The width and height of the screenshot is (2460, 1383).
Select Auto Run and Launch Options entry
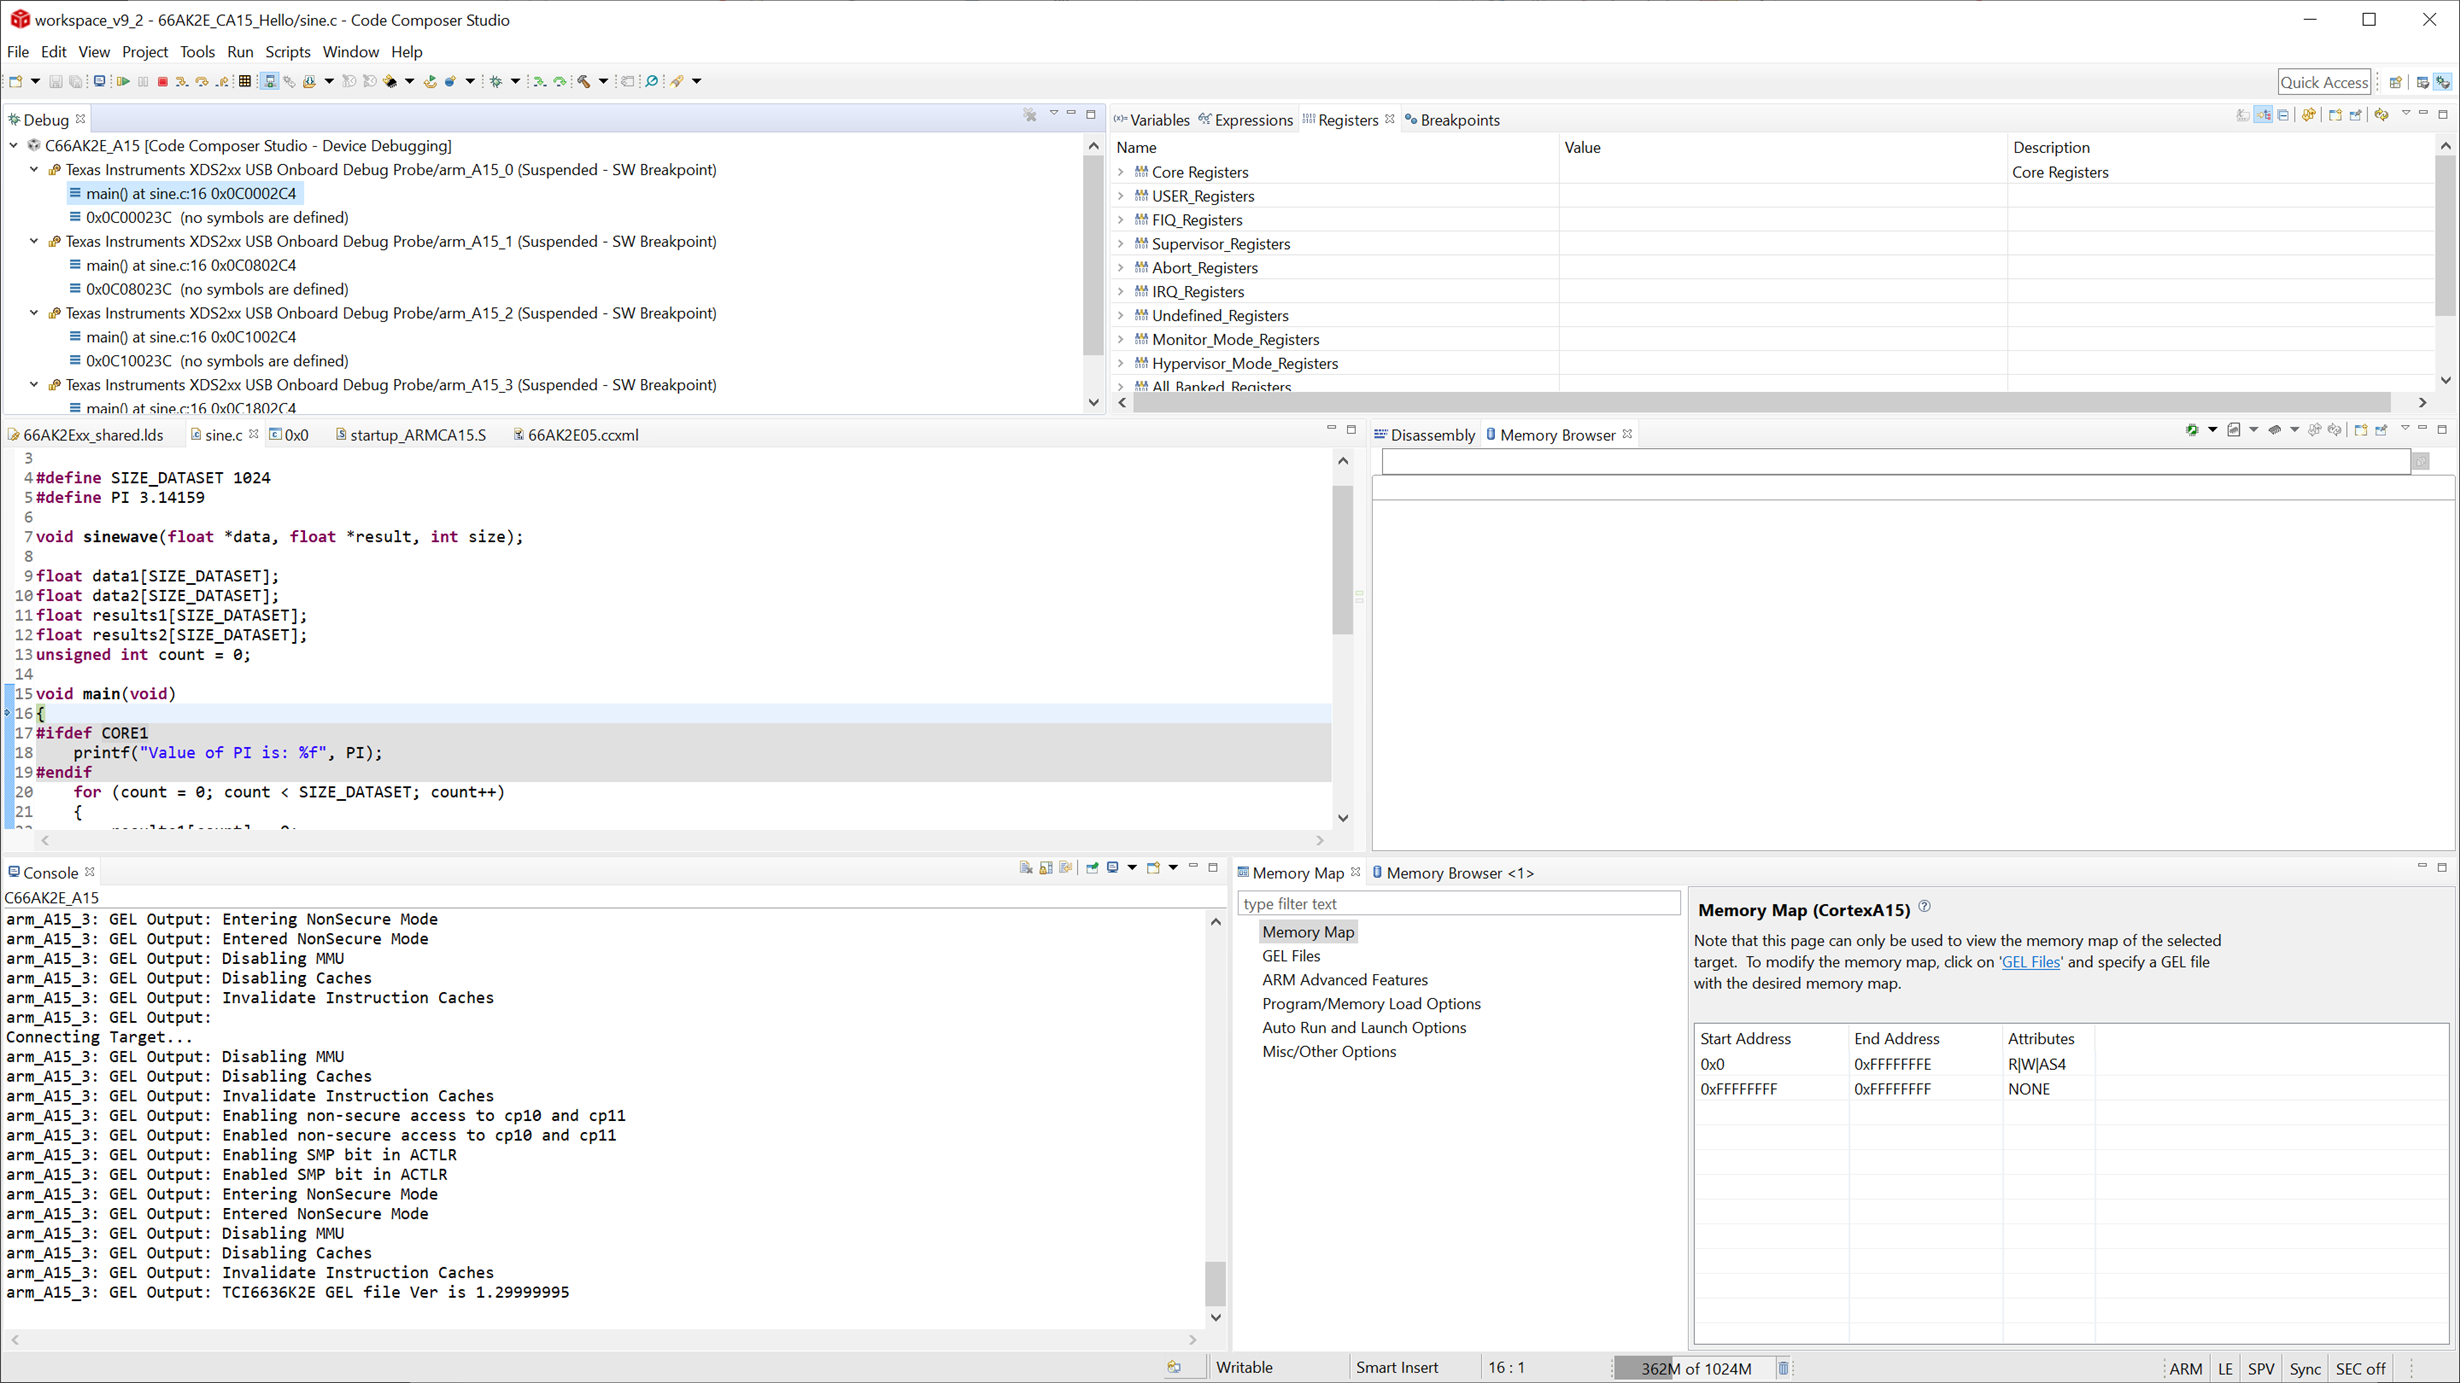click(1364, 1028)
